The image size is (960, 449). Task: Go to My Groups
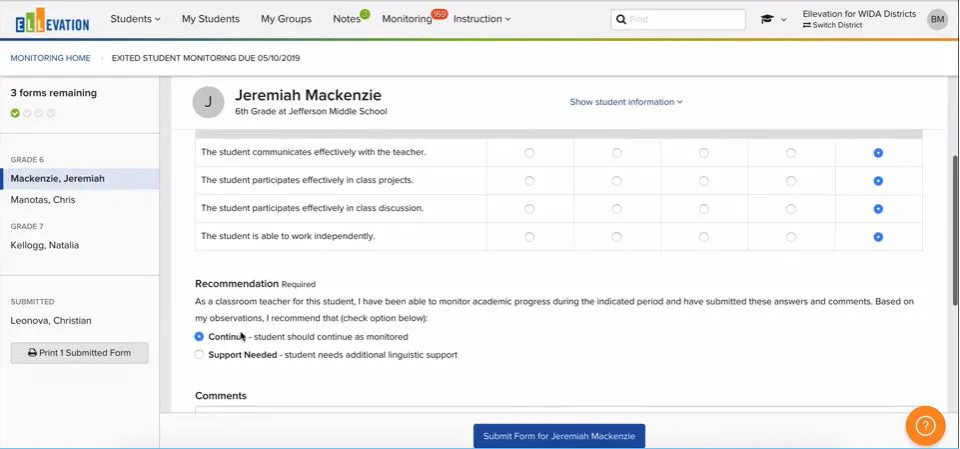tap(286, 19)
